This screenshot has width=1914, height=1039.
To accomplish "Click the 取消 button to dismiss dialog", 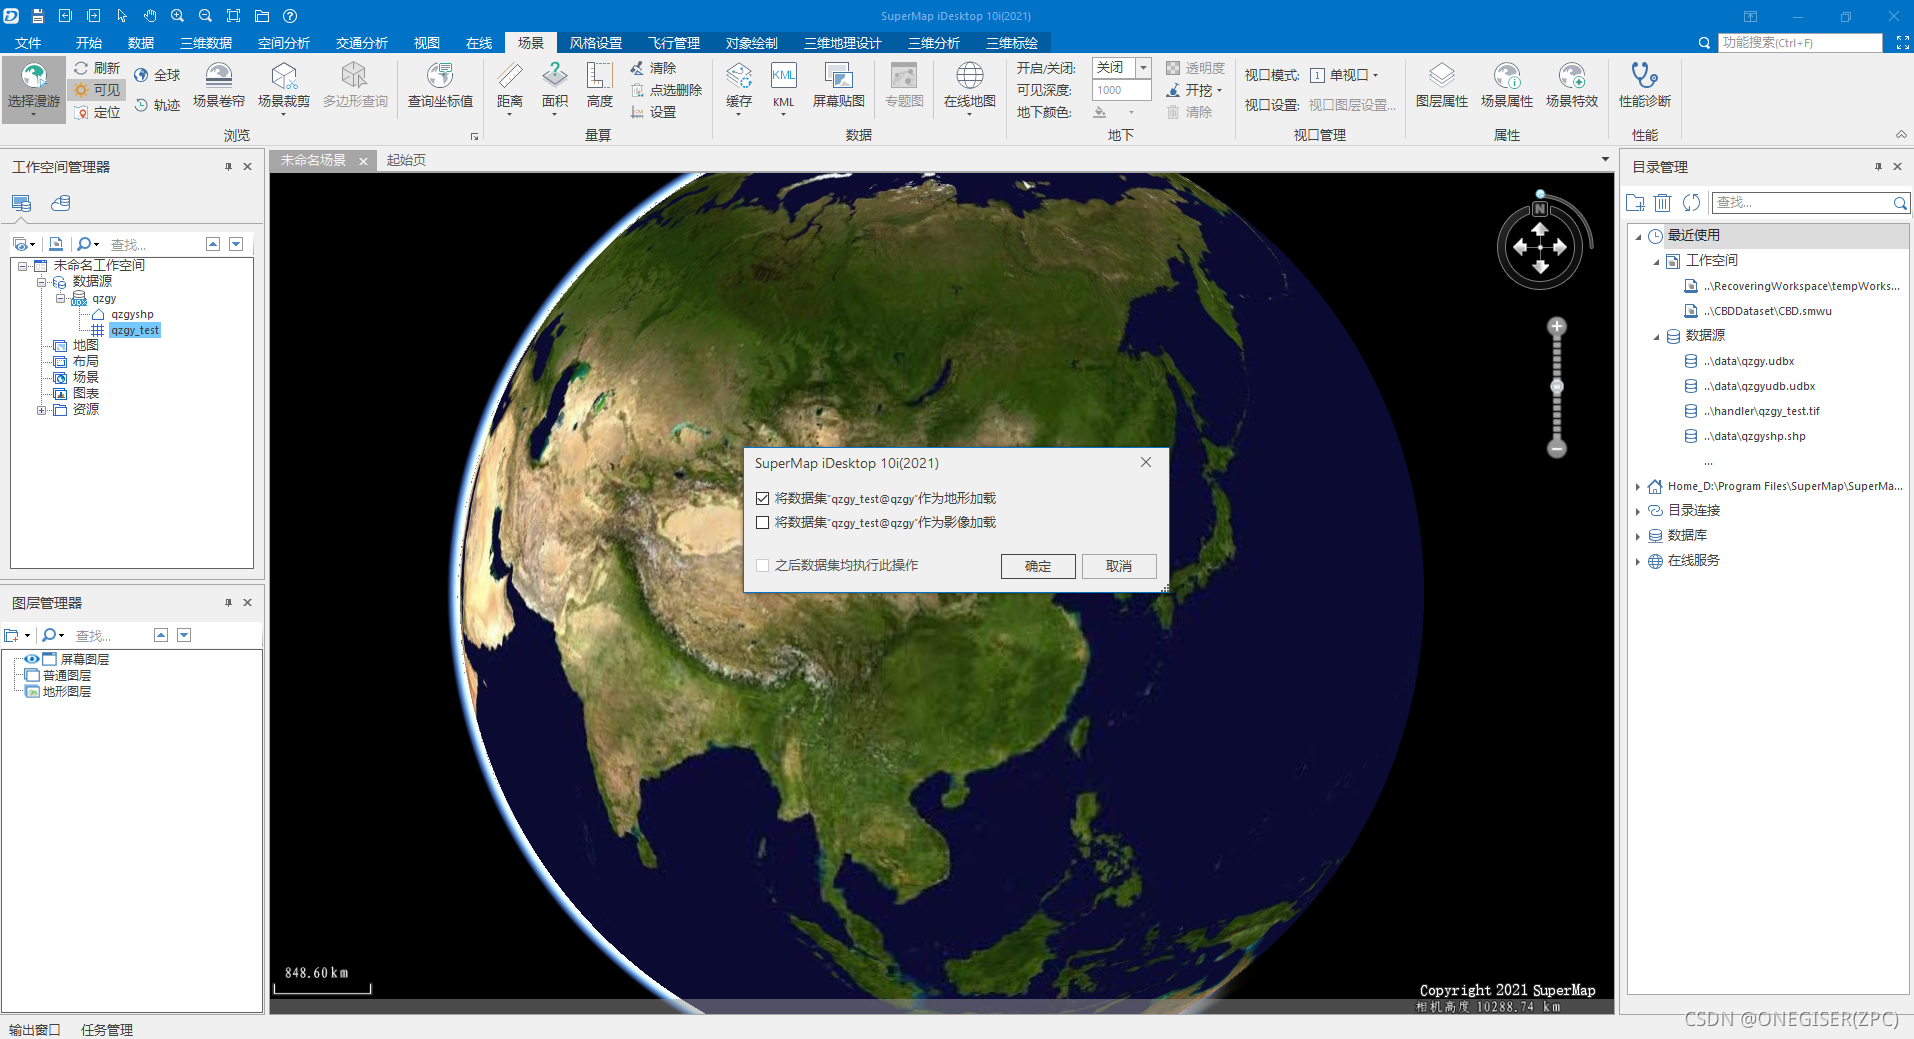I will [x=1119, y=566].
